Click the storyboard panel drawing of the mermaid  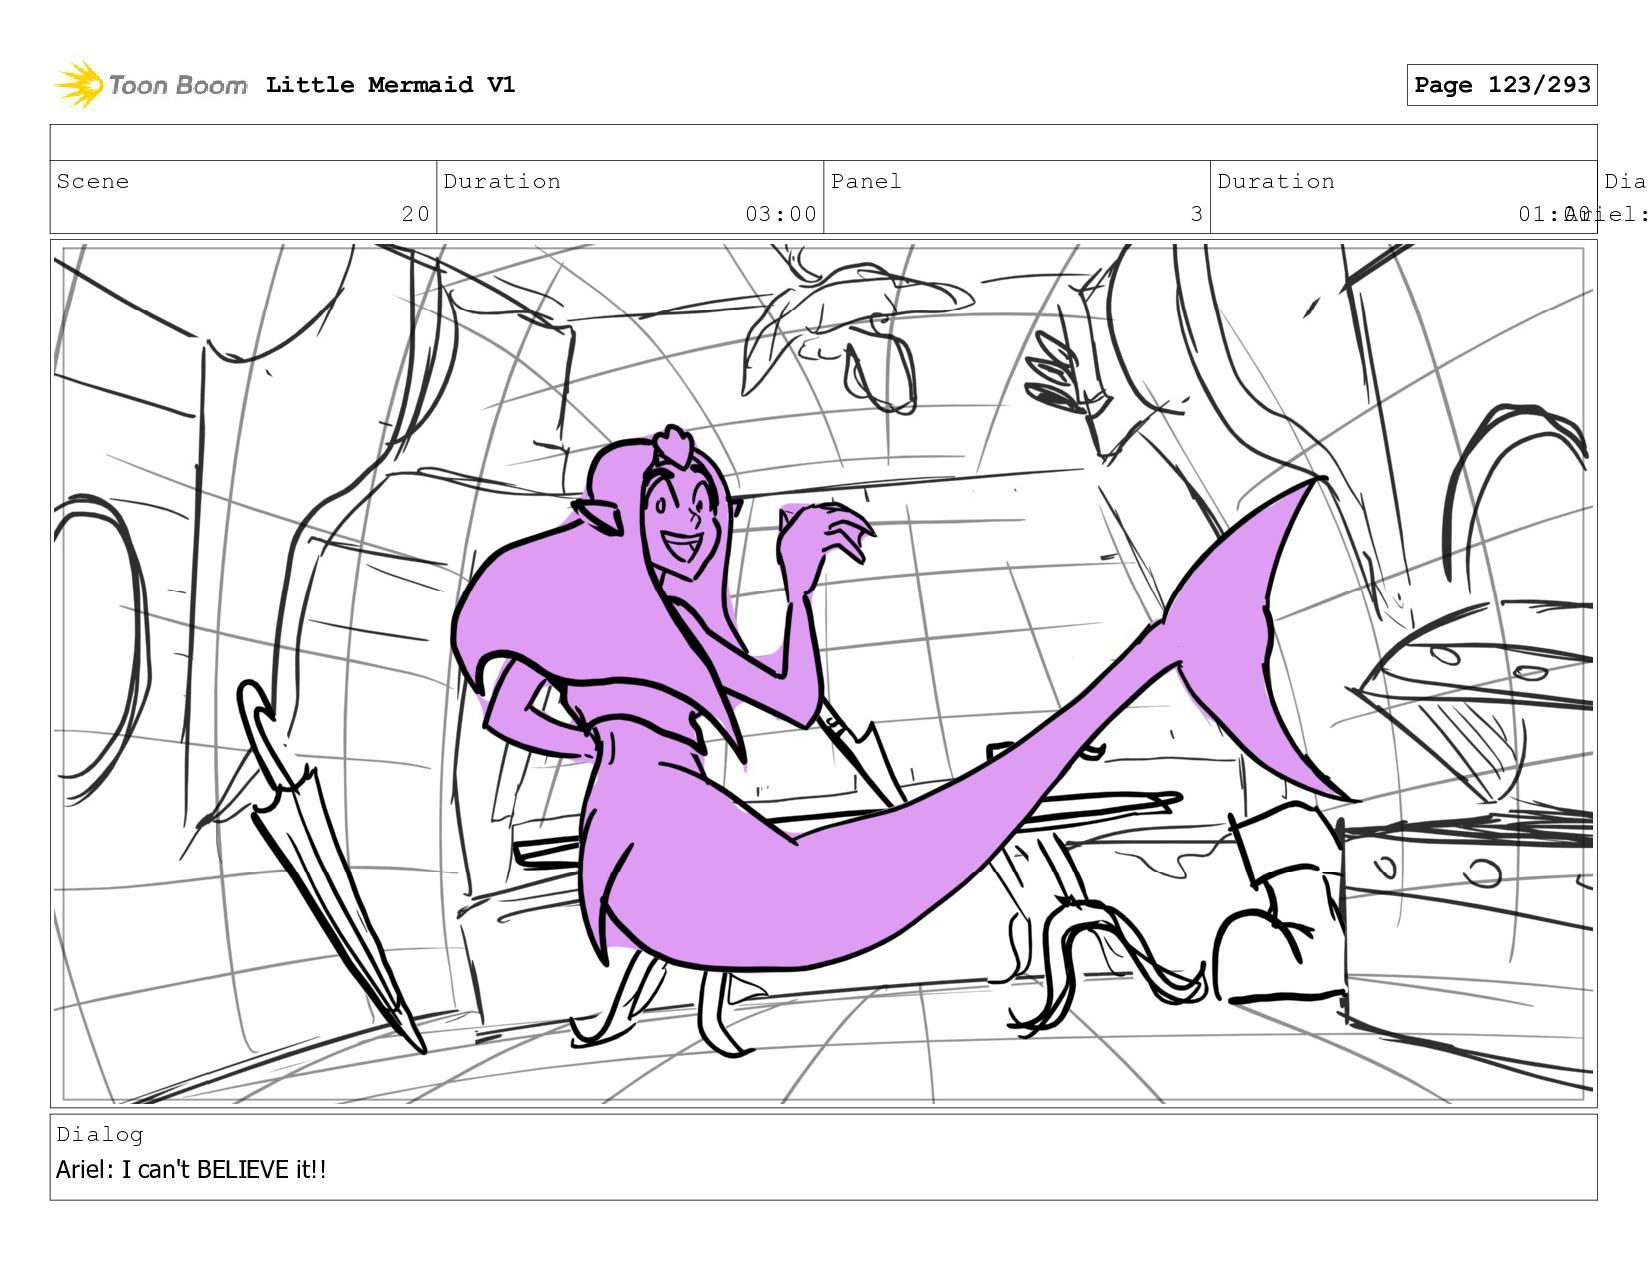[x=823, y=673]
